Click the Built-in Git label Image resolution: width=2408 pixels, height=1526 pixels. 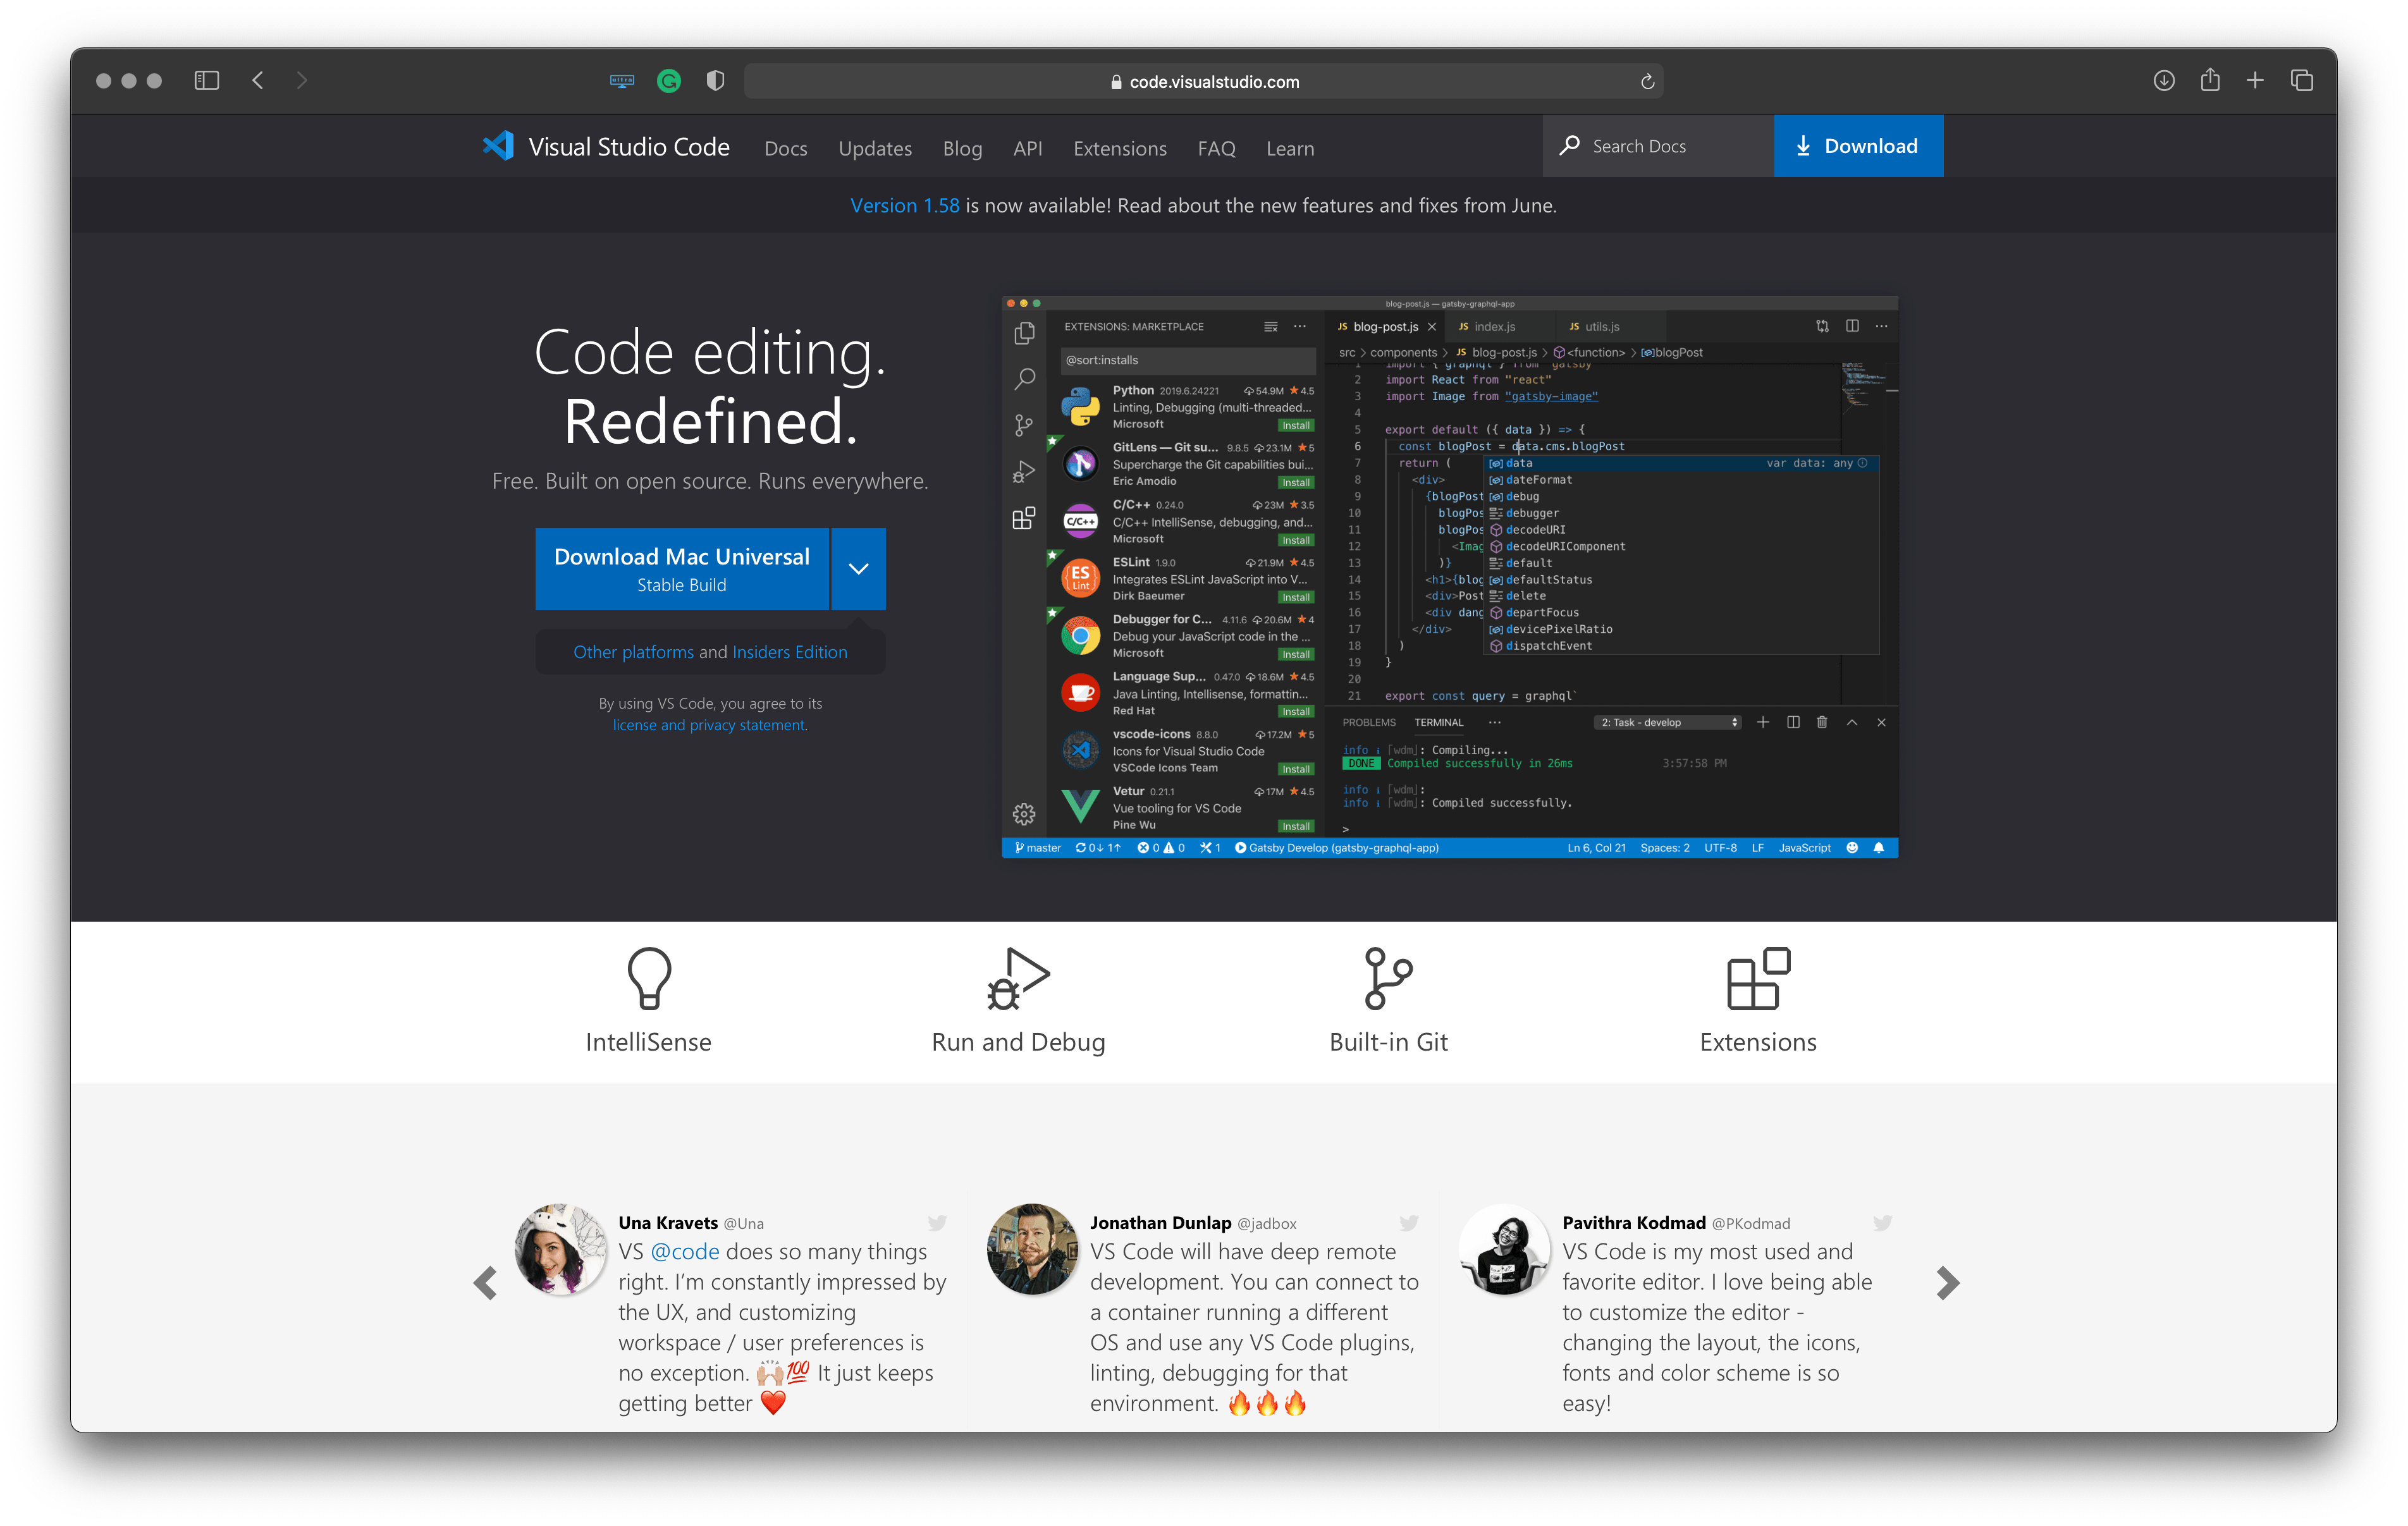tap(1388, 1042)
